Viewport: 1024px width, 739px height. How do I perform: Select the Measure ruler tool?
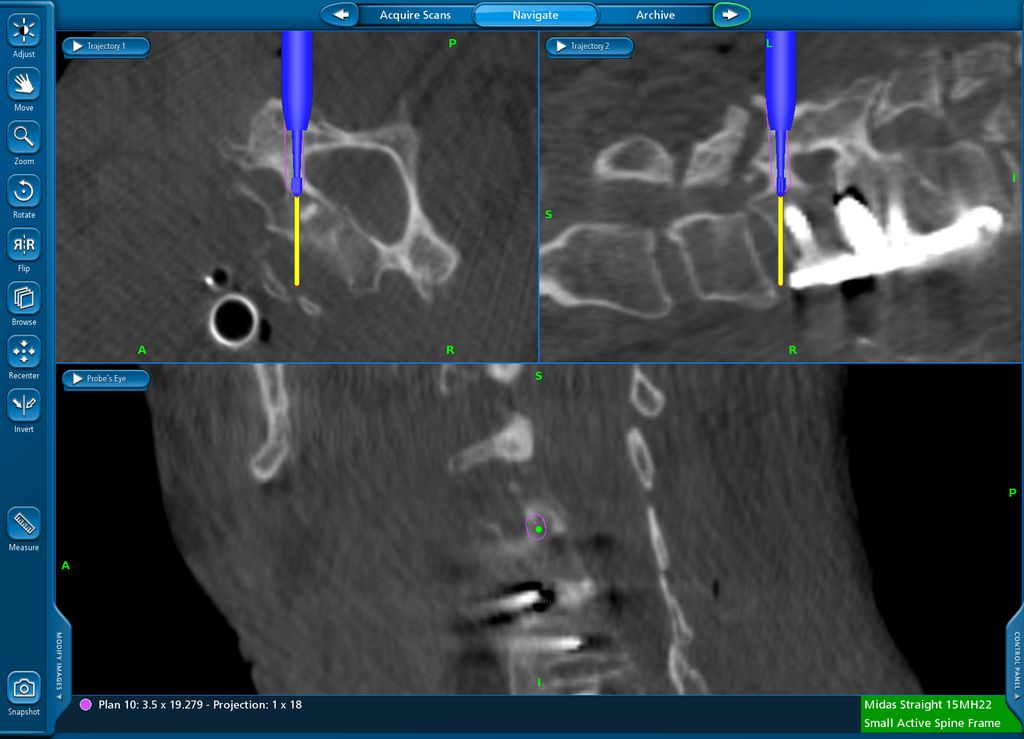pos(24,523)
